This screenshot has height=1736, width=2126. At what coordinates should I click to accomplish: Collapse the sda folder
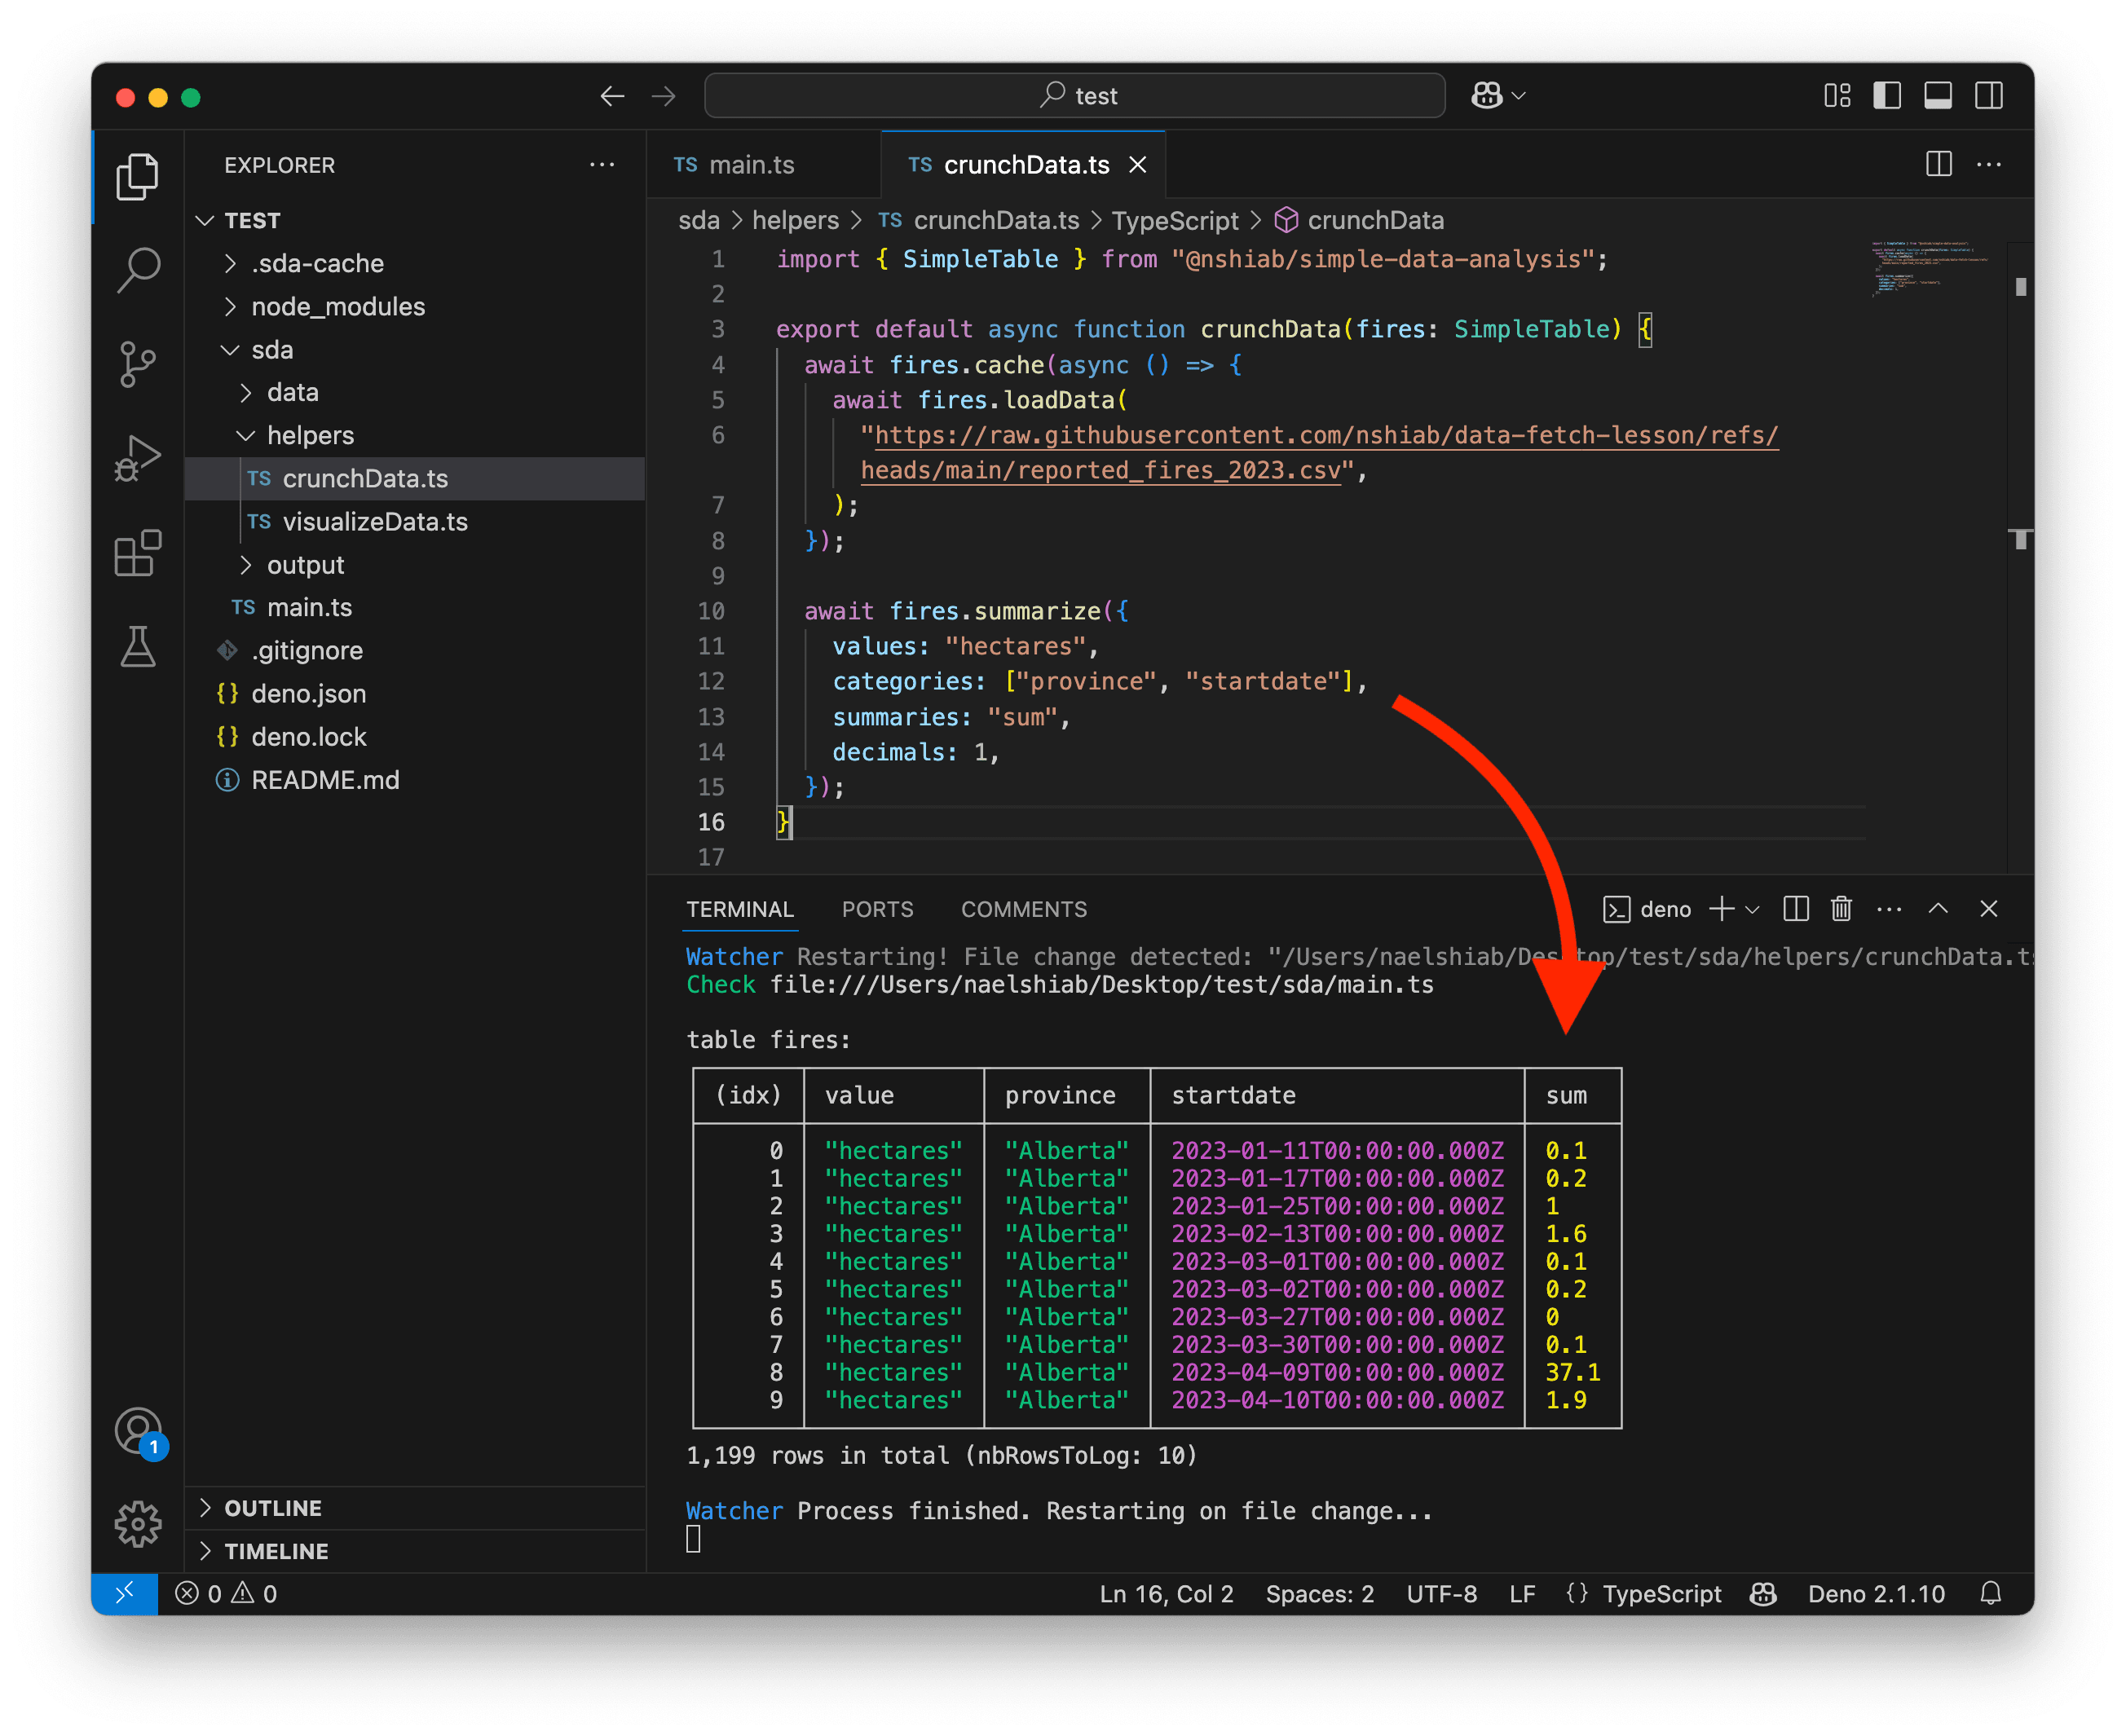coord(415,349)
